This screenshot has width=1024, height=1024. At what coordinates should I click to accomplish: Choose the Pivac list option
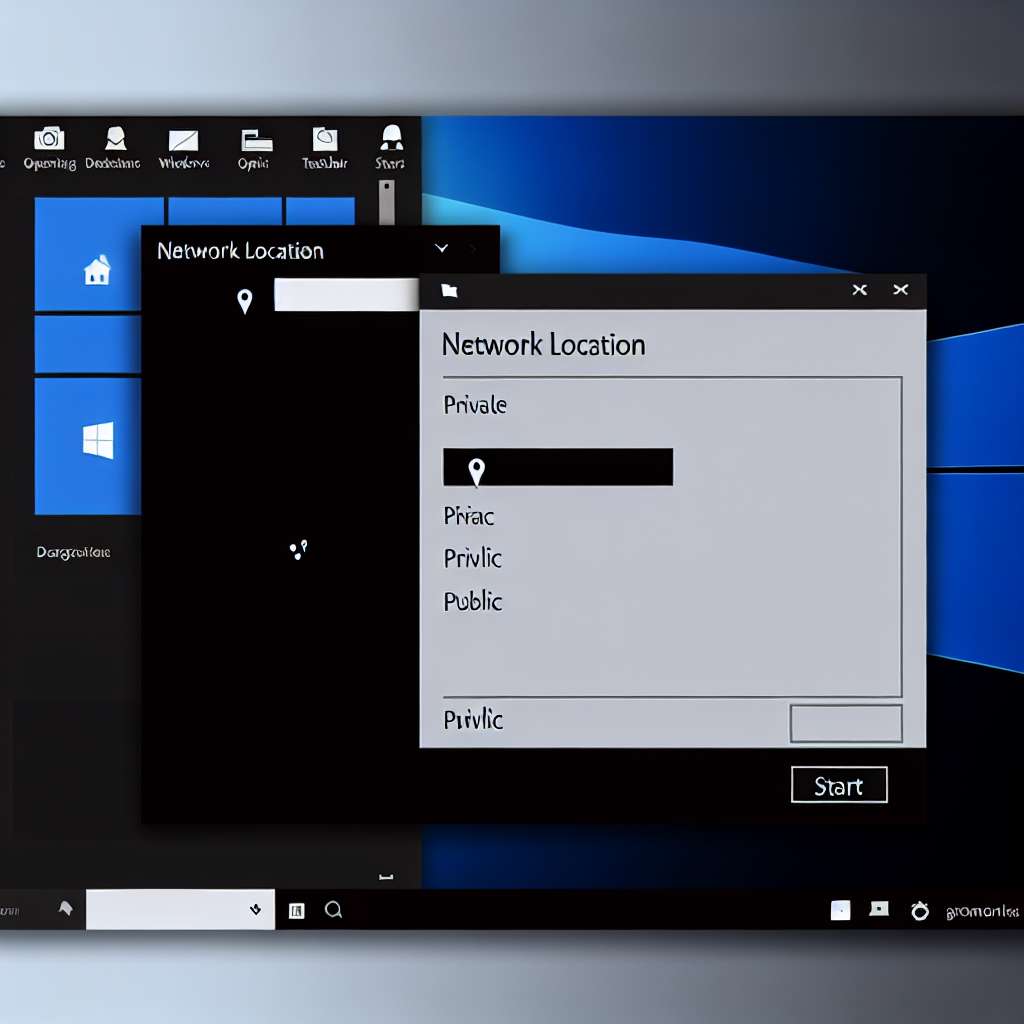pyautogui.click(x=469, y=516)
